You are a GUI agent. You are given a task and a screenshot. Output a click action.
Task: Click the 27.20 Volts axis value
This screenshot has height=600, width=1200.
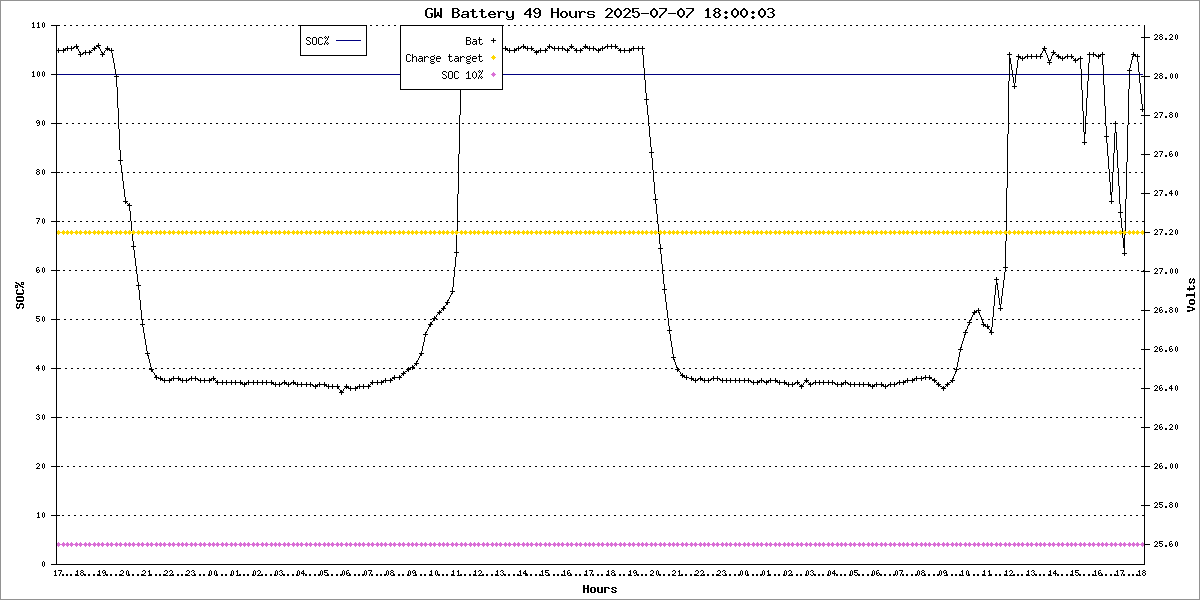[x=1166, y=232]
